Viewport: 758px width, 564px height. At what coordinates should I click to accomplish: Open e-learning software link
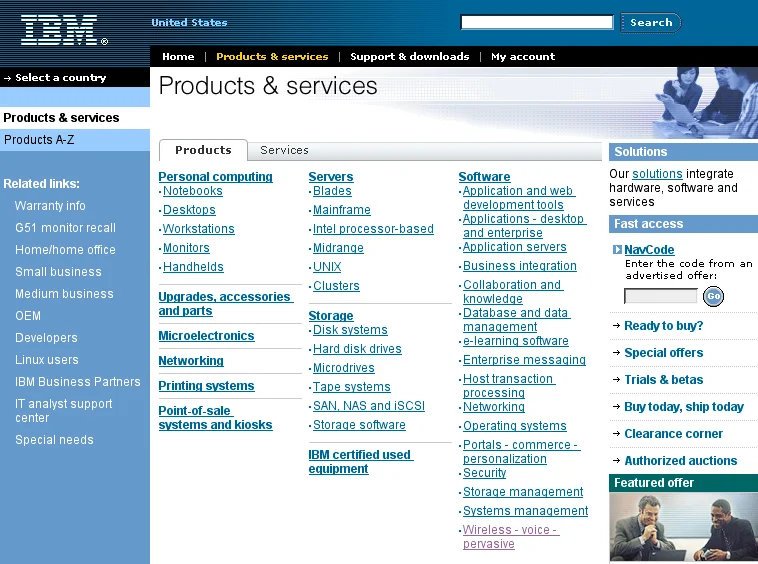click(x=516, y=341)
